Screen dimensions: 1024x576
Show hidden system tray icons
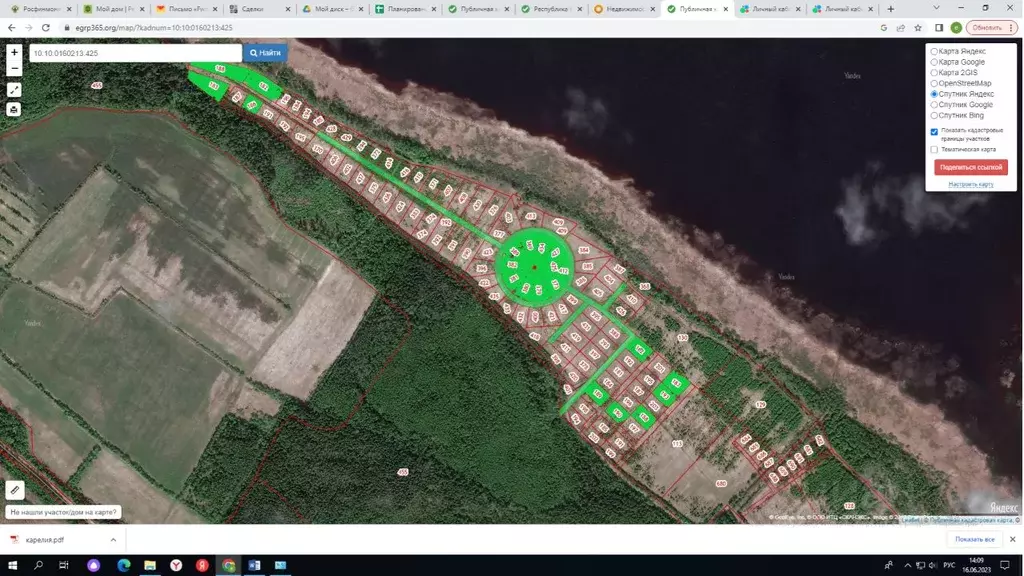(907, 565)
